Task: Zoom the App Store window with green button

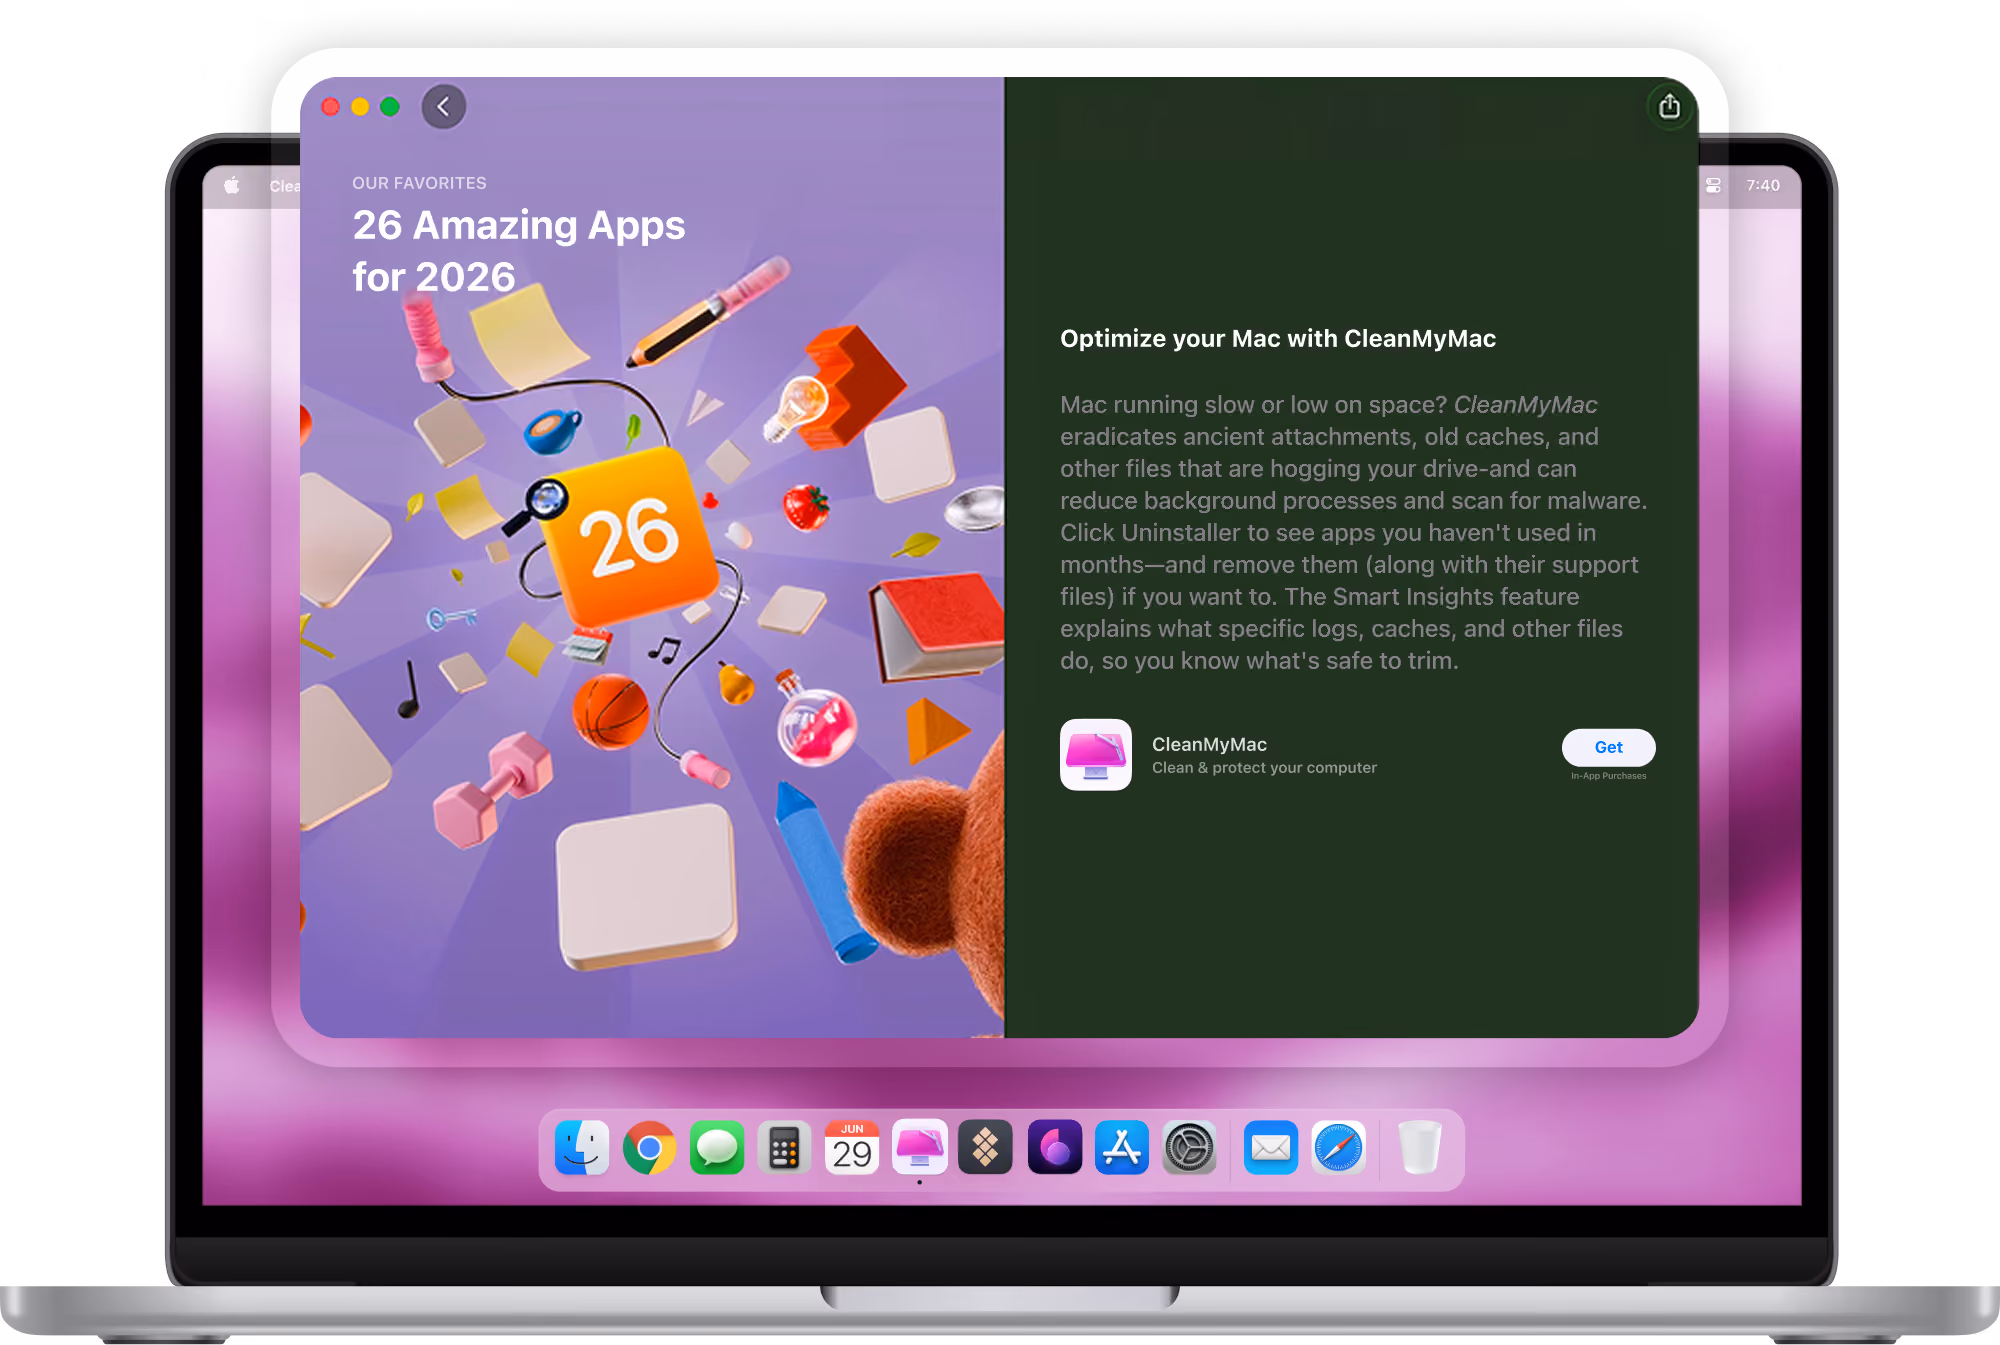Action: coord(390,107)
